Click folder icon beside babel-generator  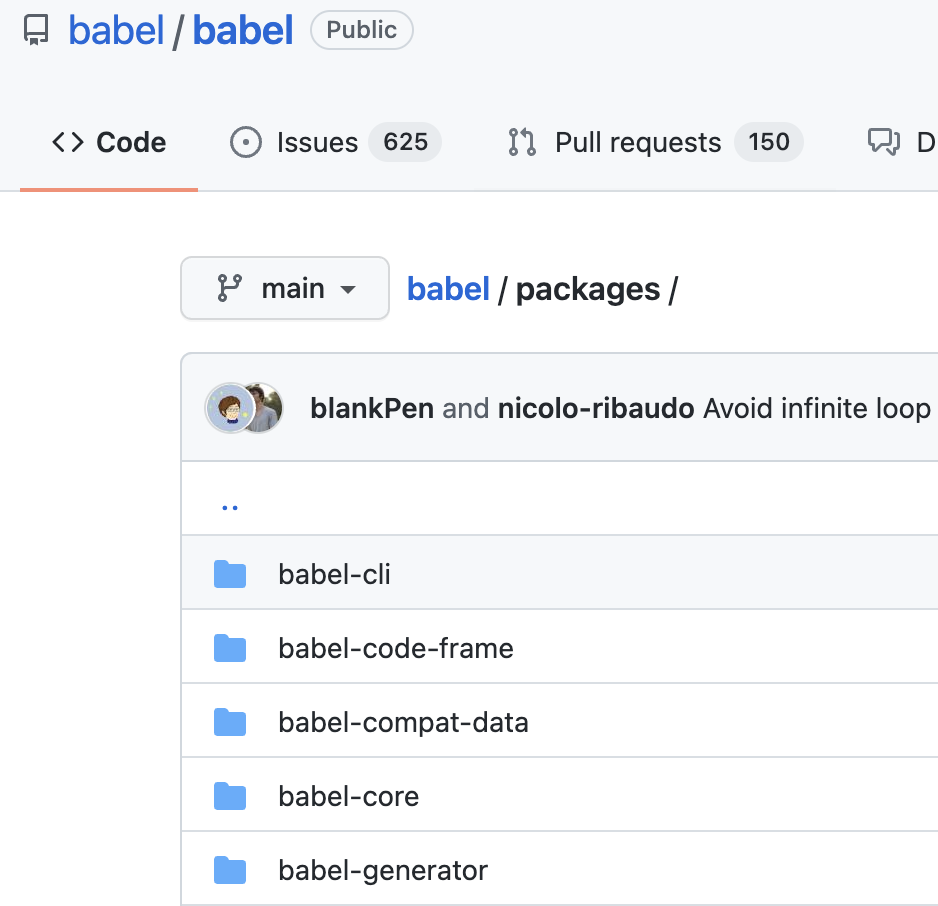point(230,871)
